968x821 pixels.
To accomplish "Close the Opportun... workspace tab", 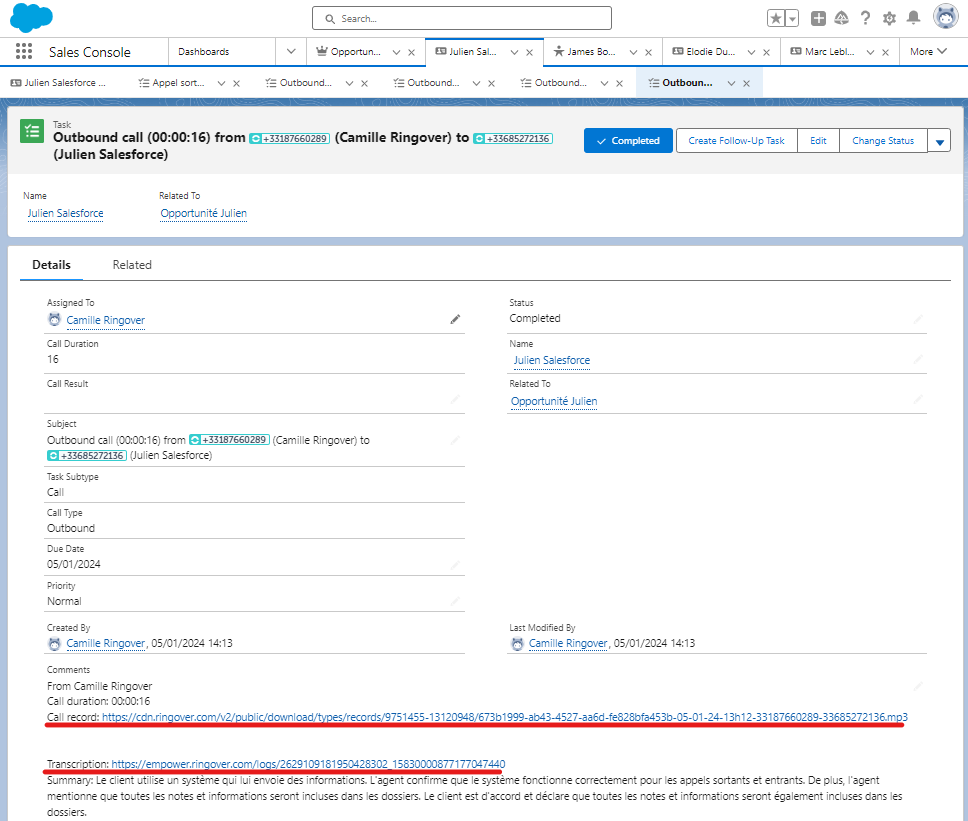I will (411, 52).
